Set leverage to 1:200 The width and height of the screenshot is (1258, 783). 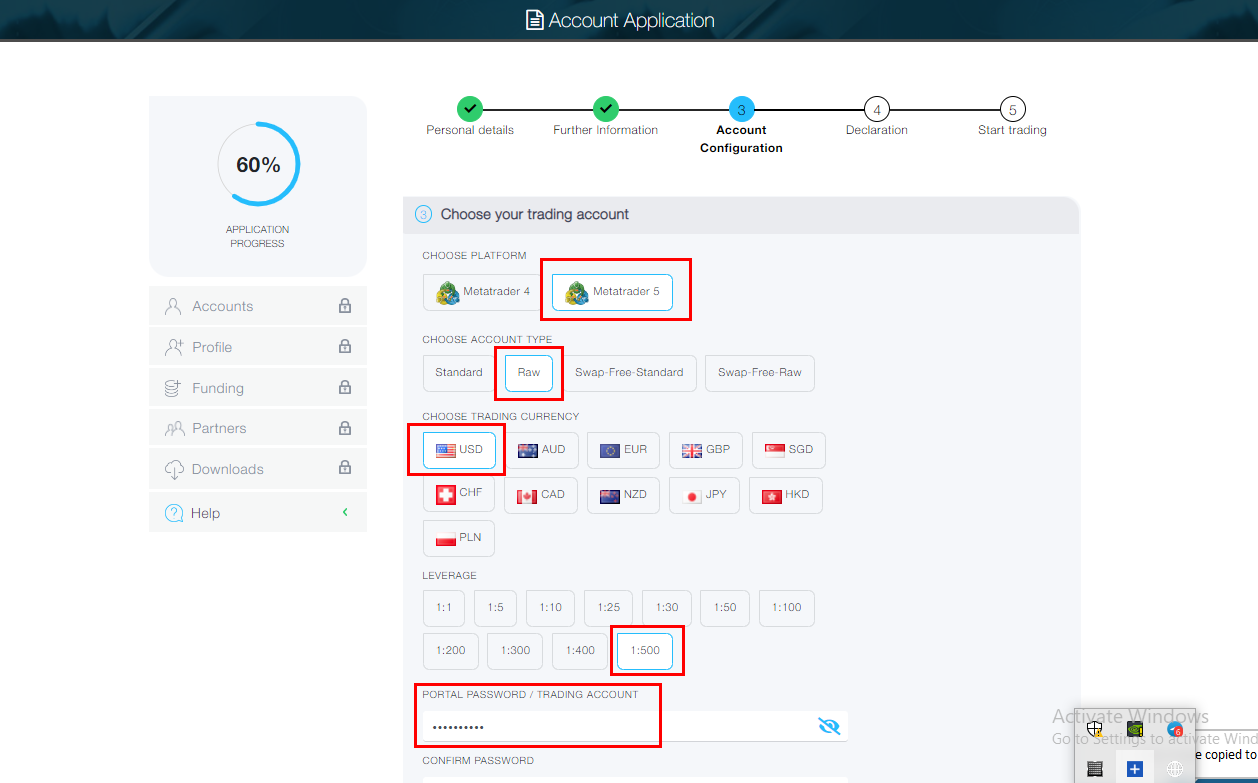point(451,651)
